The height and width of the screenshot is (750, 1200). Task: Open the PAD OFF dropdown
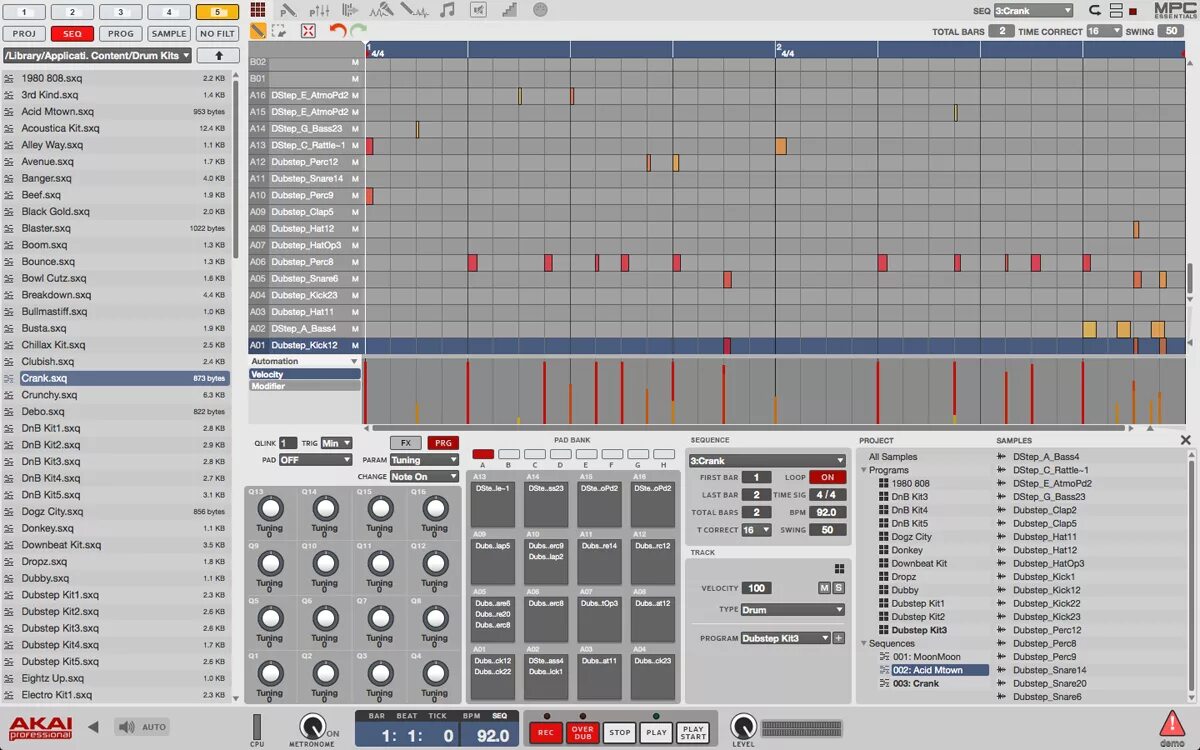(315, 460)
